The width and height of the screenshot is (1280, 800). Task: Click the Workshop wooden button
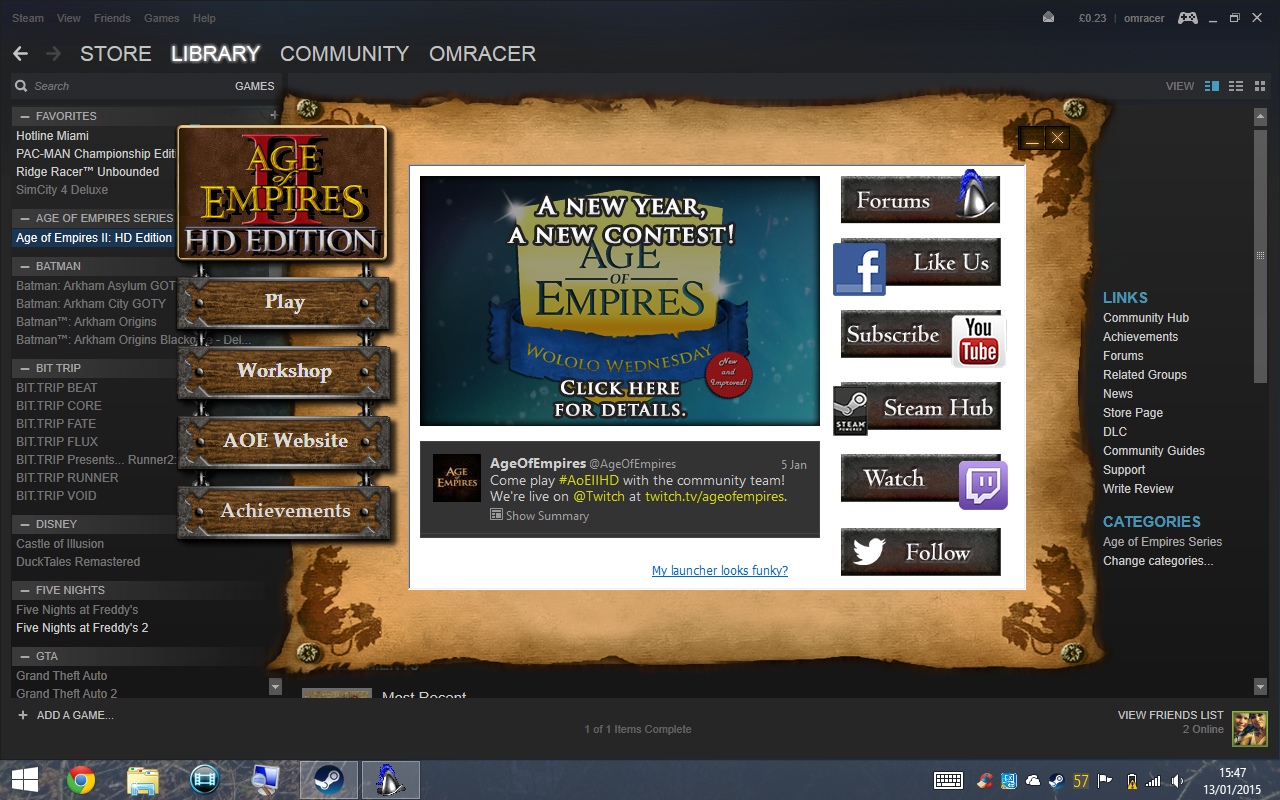pos(285,371)
